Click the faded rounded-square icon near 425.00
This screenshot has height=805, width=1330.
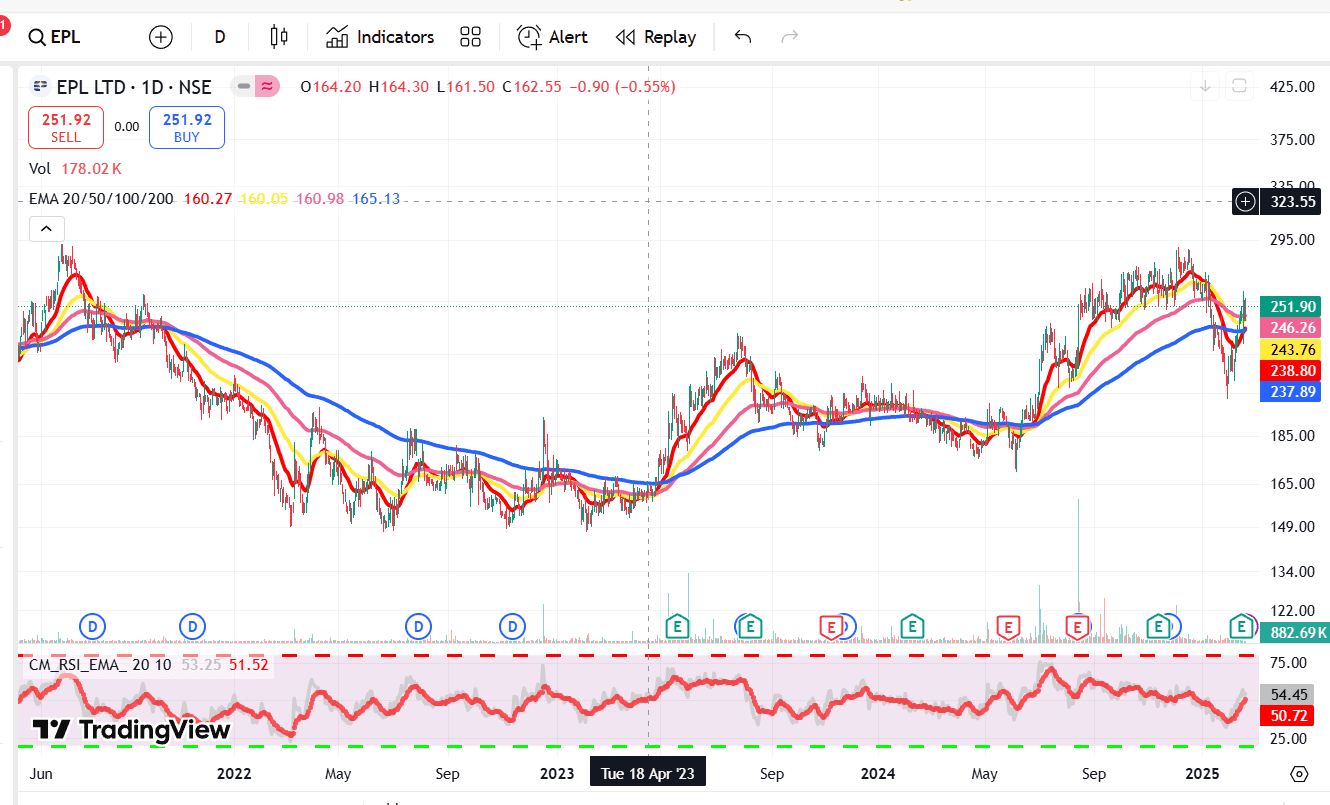click(1239, 86)
